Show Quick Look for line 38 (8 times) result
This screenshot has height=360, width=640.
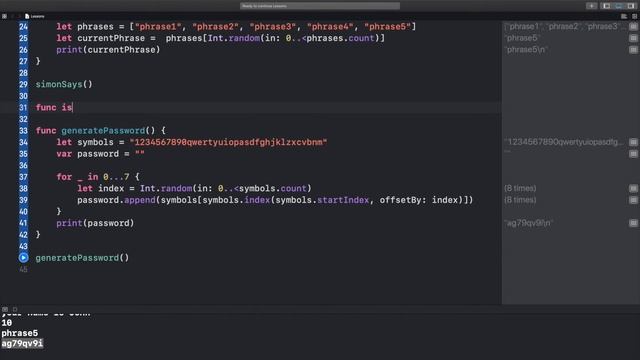click(633, 188)
